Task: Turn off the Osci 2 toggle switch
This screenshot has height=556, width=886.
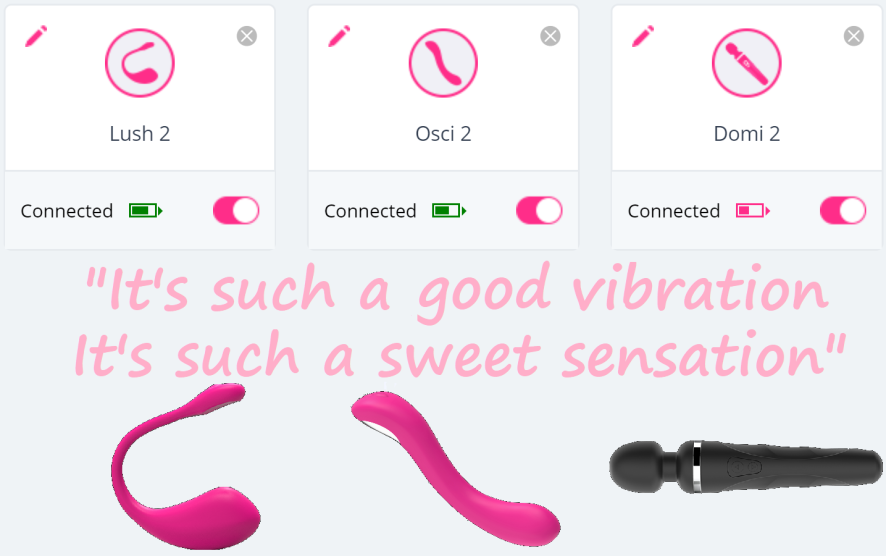Action: click(x=539, y=211)
